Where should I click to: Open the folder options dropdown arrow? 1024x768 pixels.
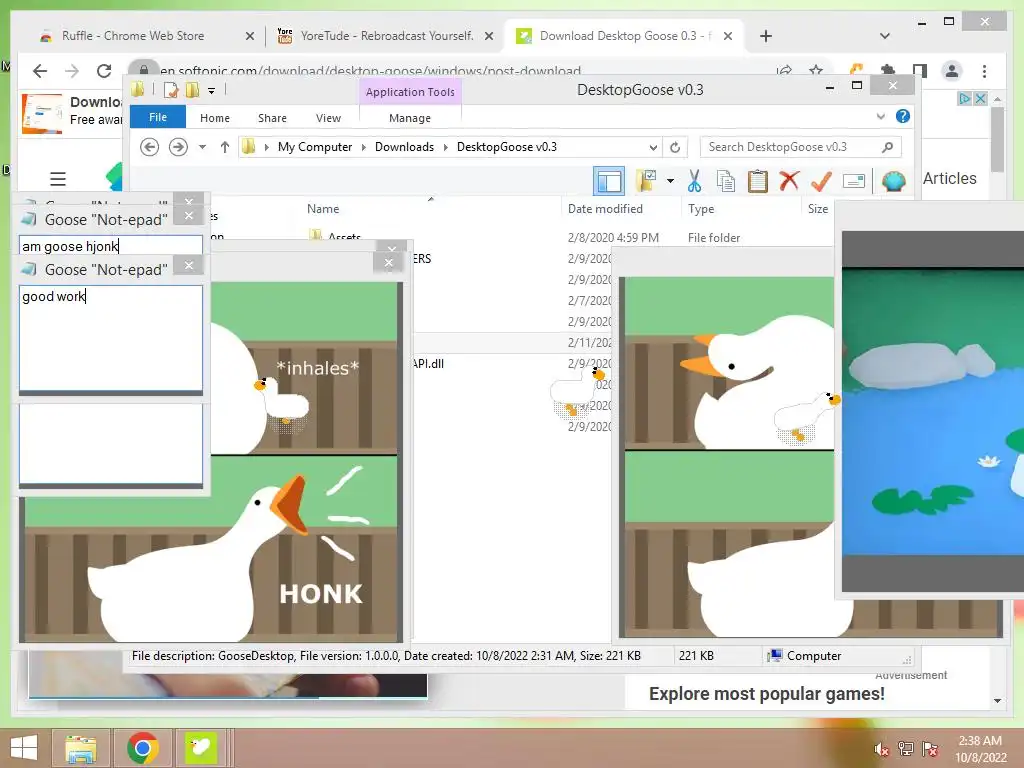(670, 181)
